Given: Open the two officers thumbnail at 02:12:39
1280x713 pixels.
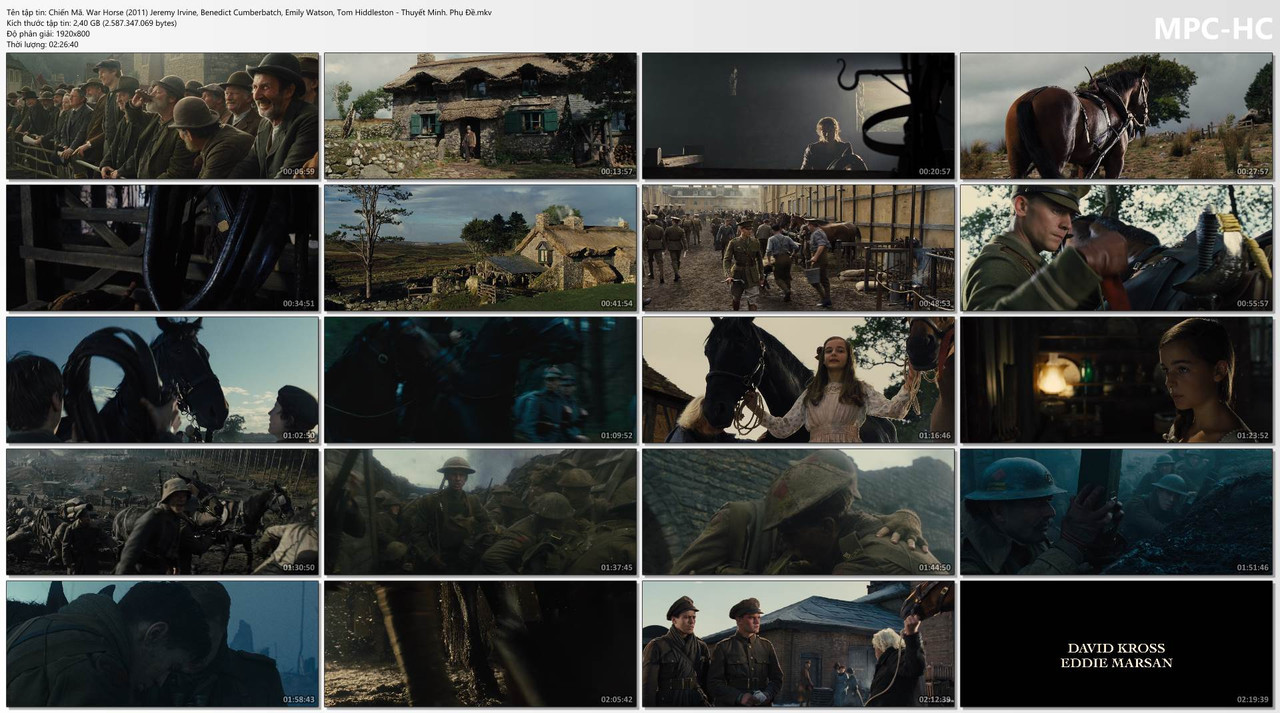Looking at the screenshot, I should [x=798, y=644].
